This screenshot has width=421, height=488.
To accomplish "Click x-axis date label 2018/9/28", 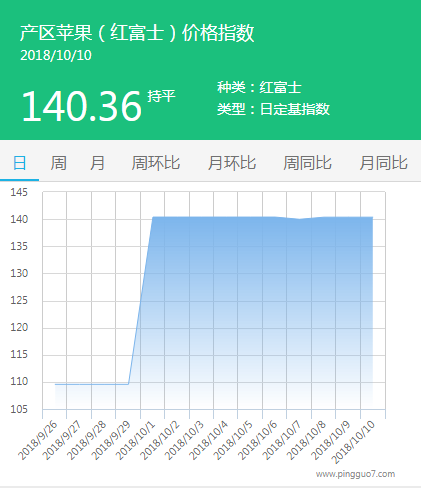I will point(87,440).
